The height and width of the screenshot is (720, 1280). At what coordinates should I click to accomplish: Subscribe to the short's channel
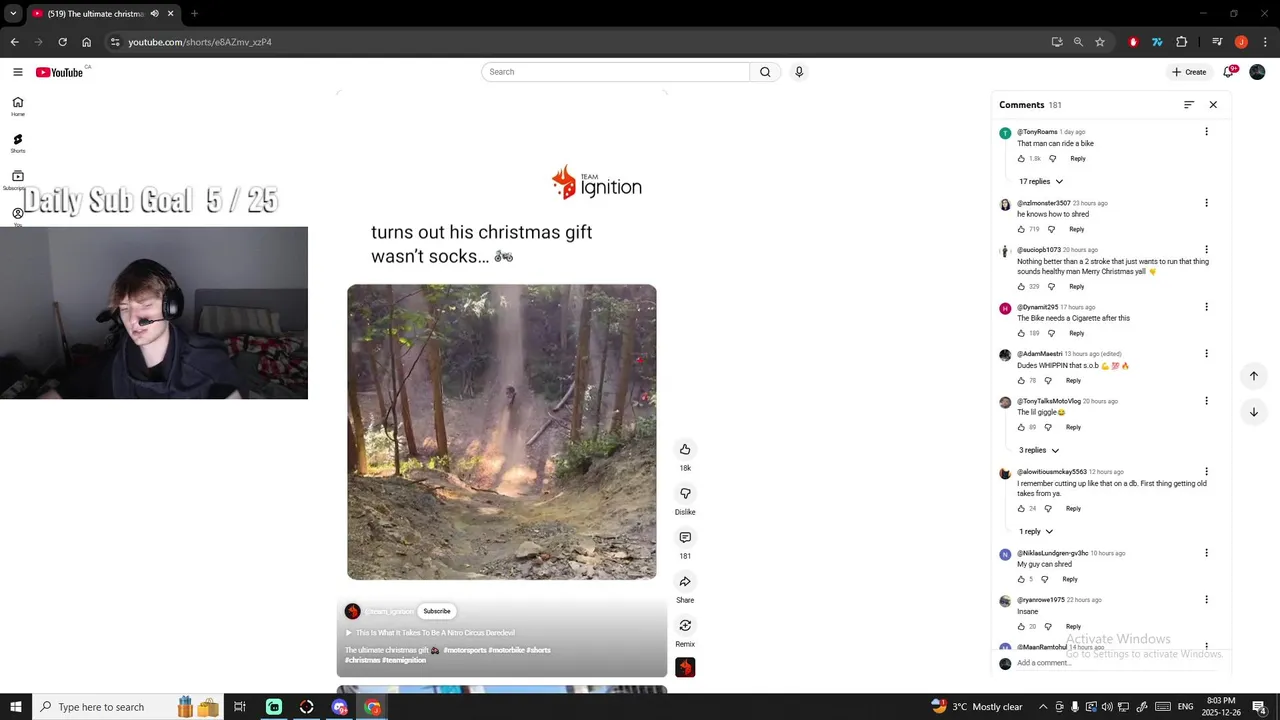pyautogui.click(x=437, y=611)
